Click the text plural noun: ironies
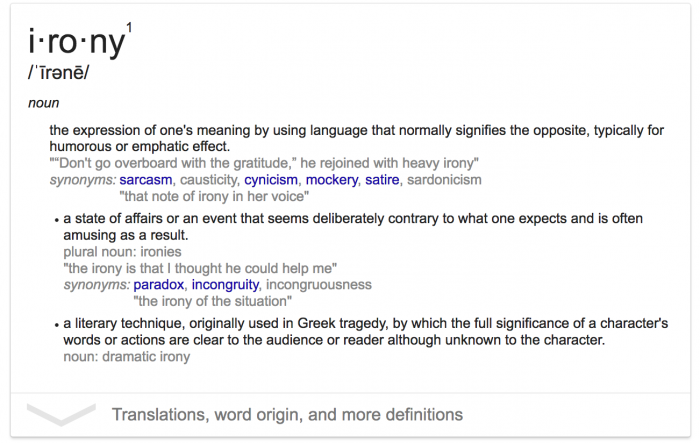The width and height of the screenshot is (700, 443). point(122,252)
